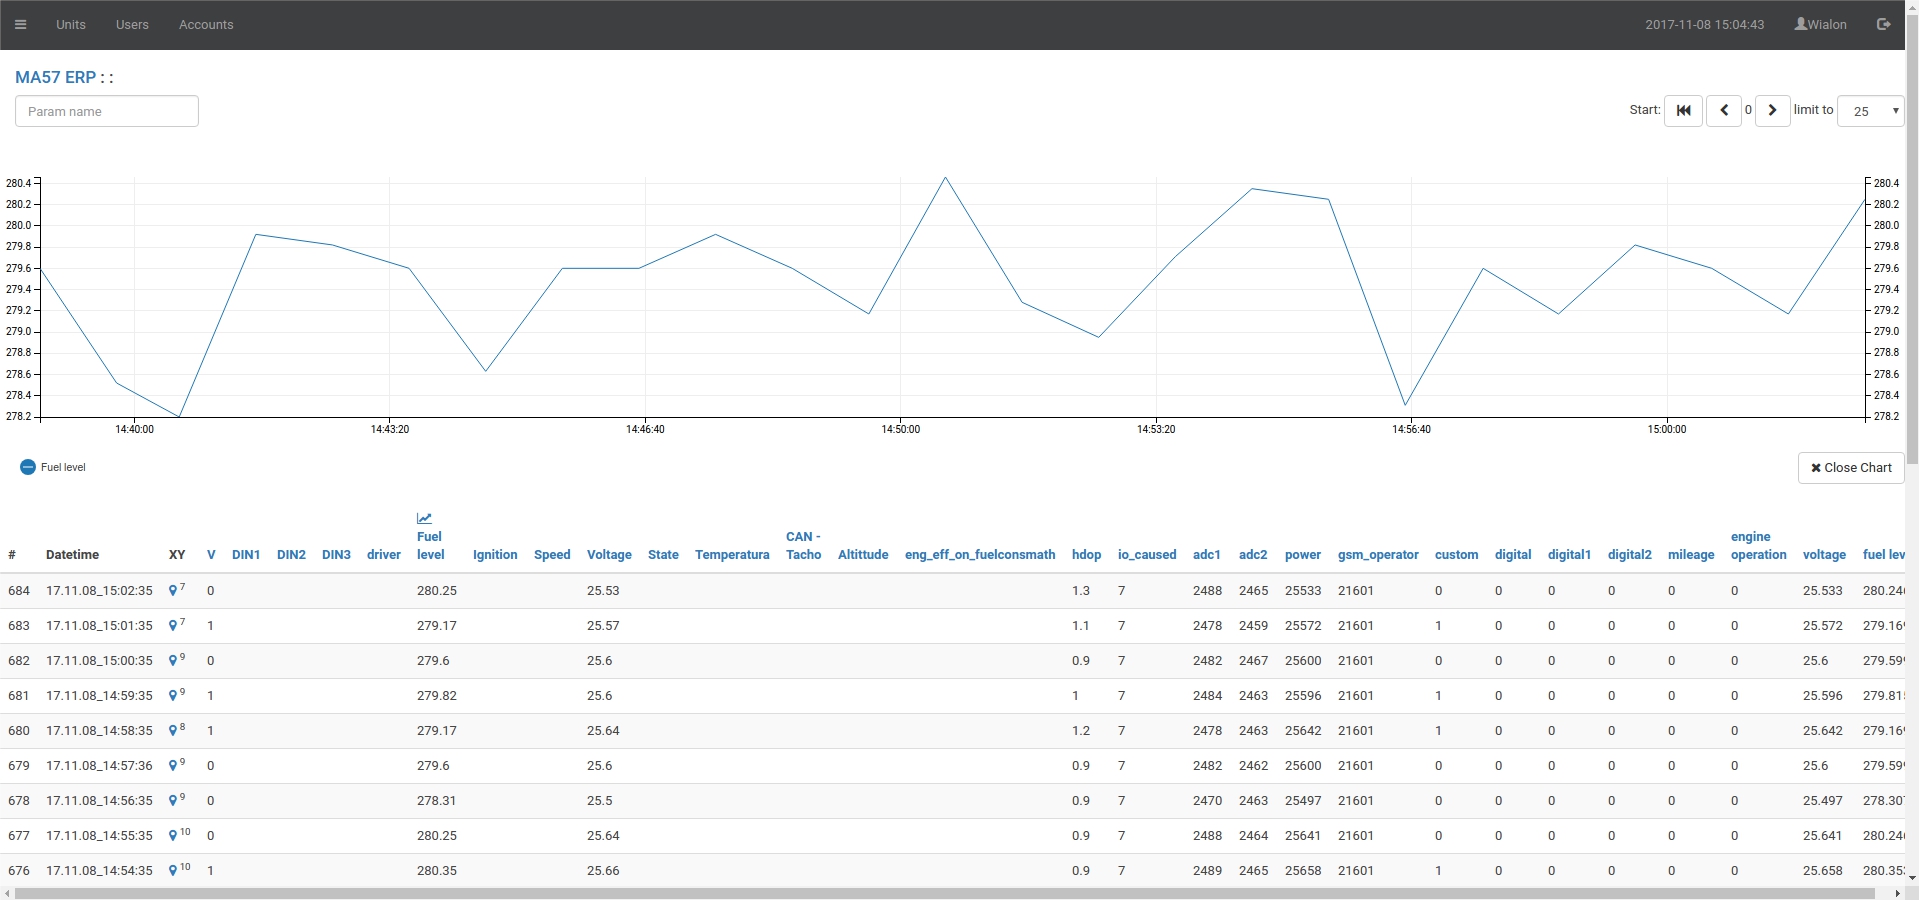Click the map pin icon in row 680
The width and height of the screenshot is (1919, 900).
click(x=173, y=731)
